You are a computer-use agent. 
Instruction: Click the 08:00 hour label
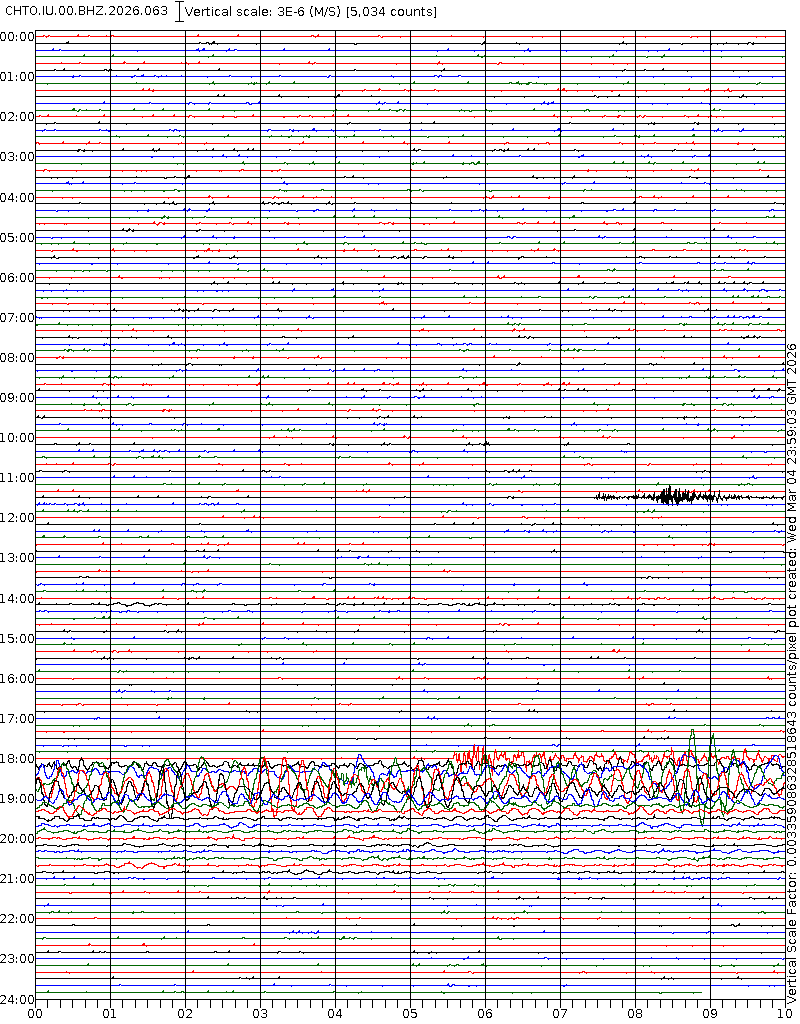click(17, 357)
